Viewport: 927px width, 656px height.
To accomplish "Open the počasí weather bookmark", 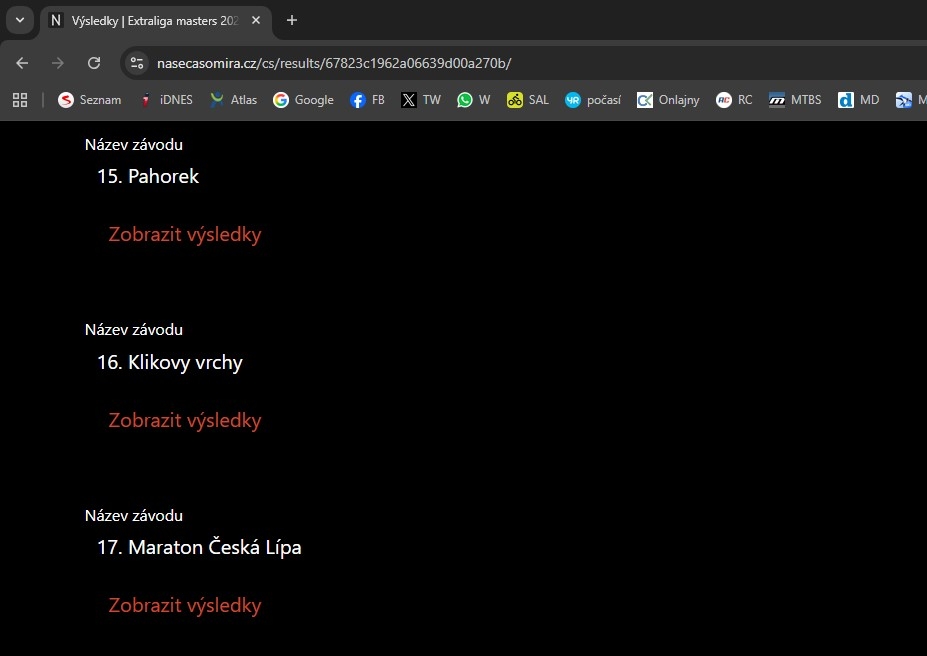I will click(x=593, y=100).
